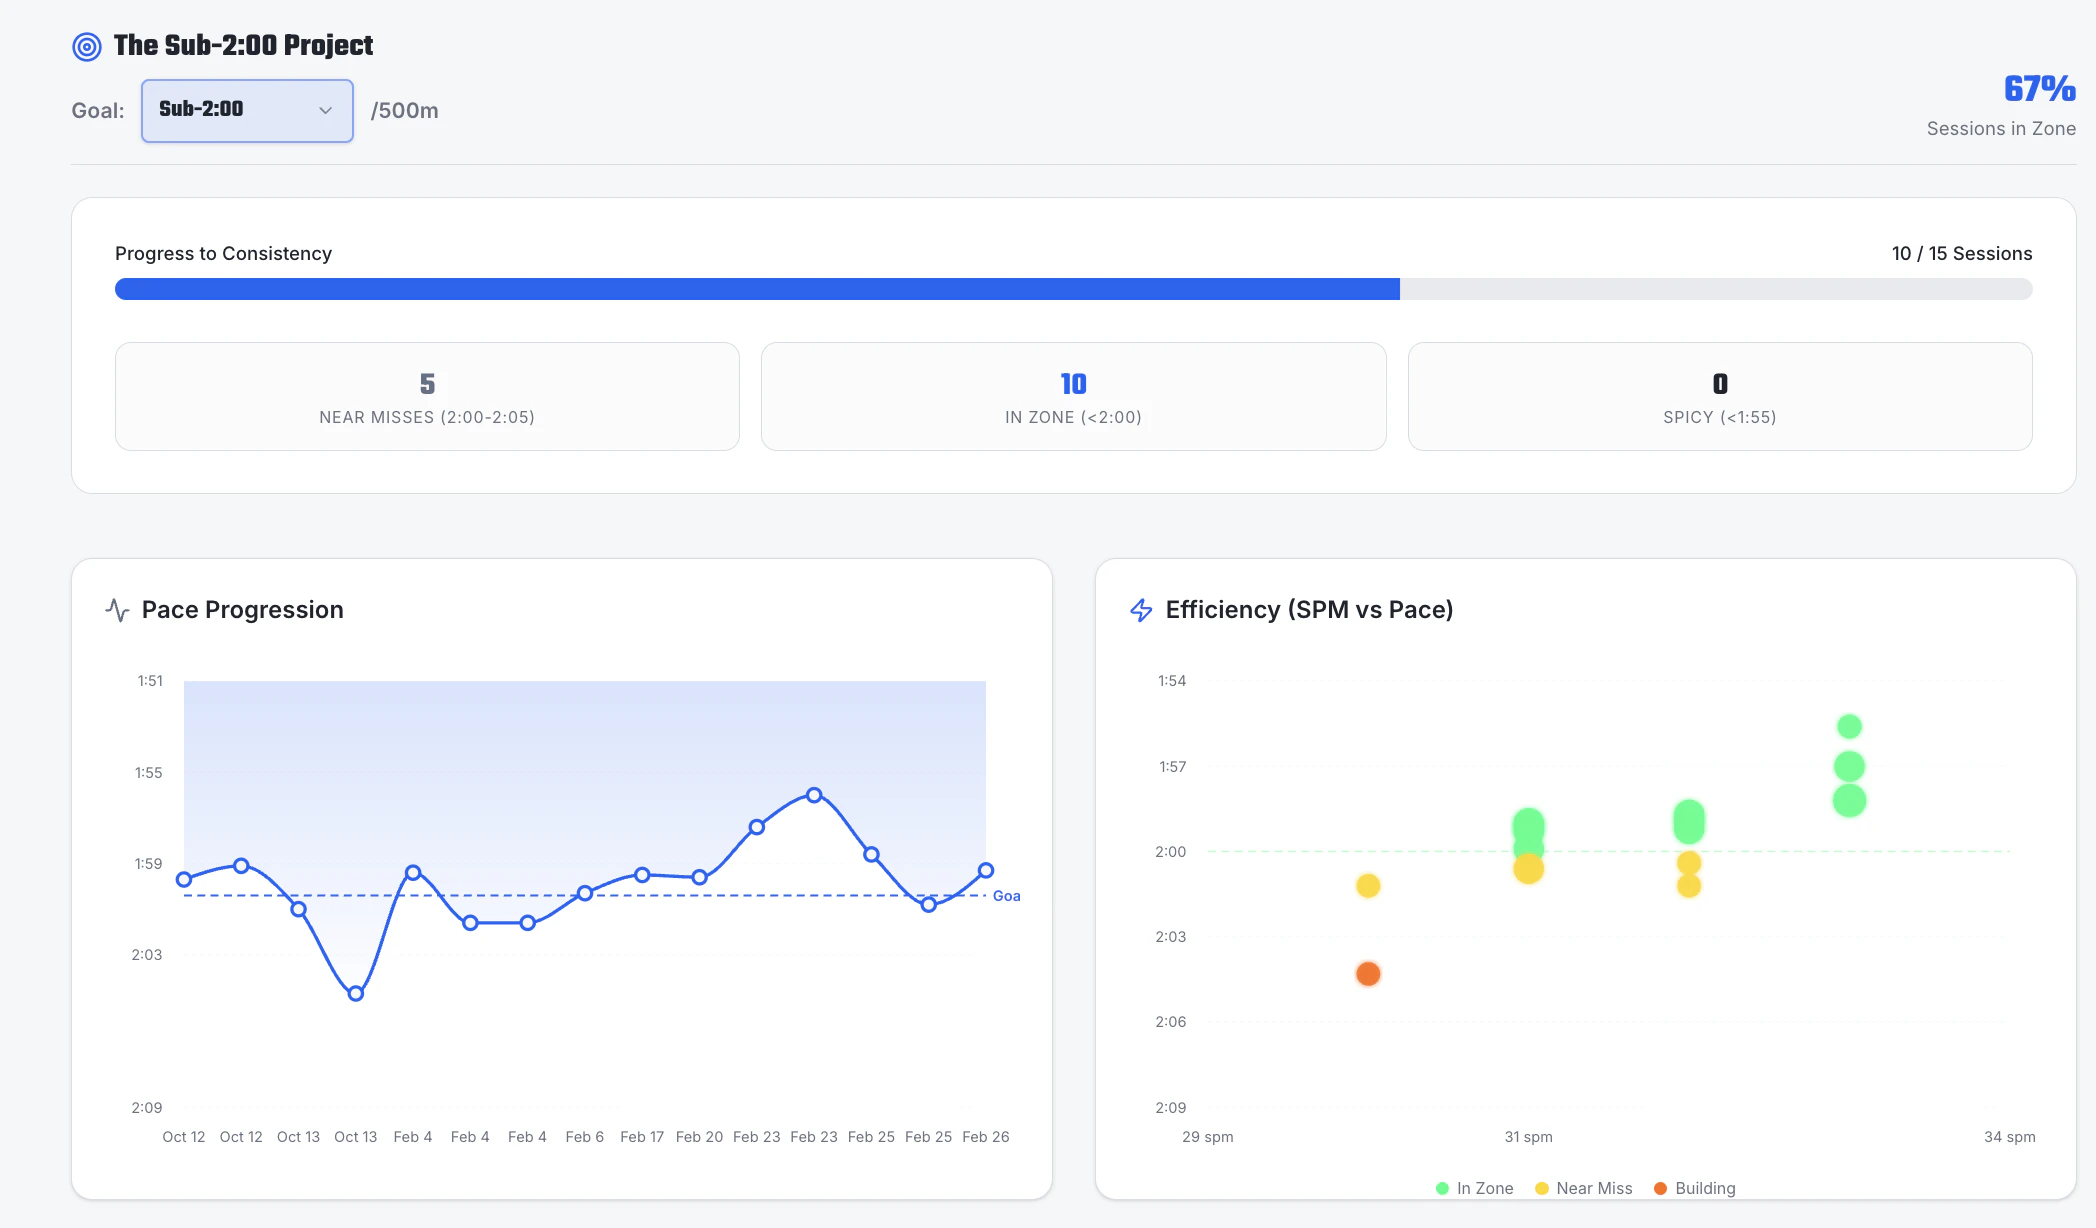
Task: Open the Sub-2:00 goal dropdown
Action: (247, 110)
